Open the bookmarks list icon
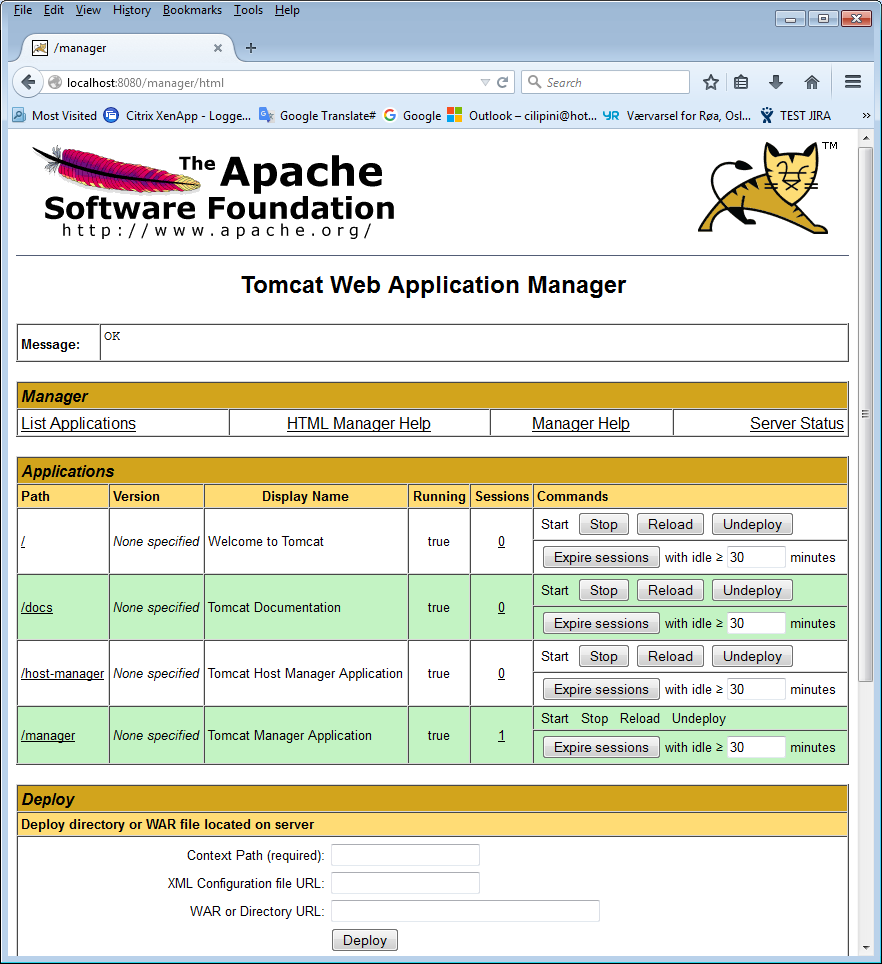Image resolution: width=882 pixels, height=964 pixels. coord(741,82)
